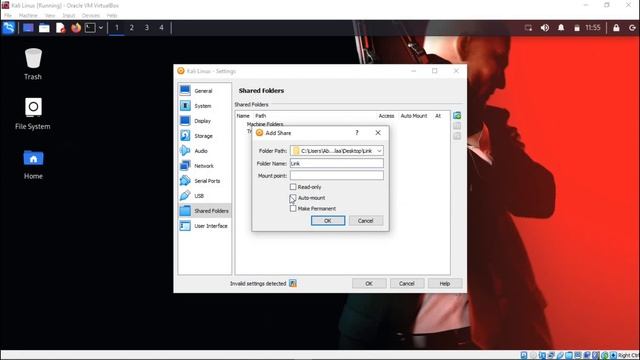Open the File System desktop icon

[33, 114]
